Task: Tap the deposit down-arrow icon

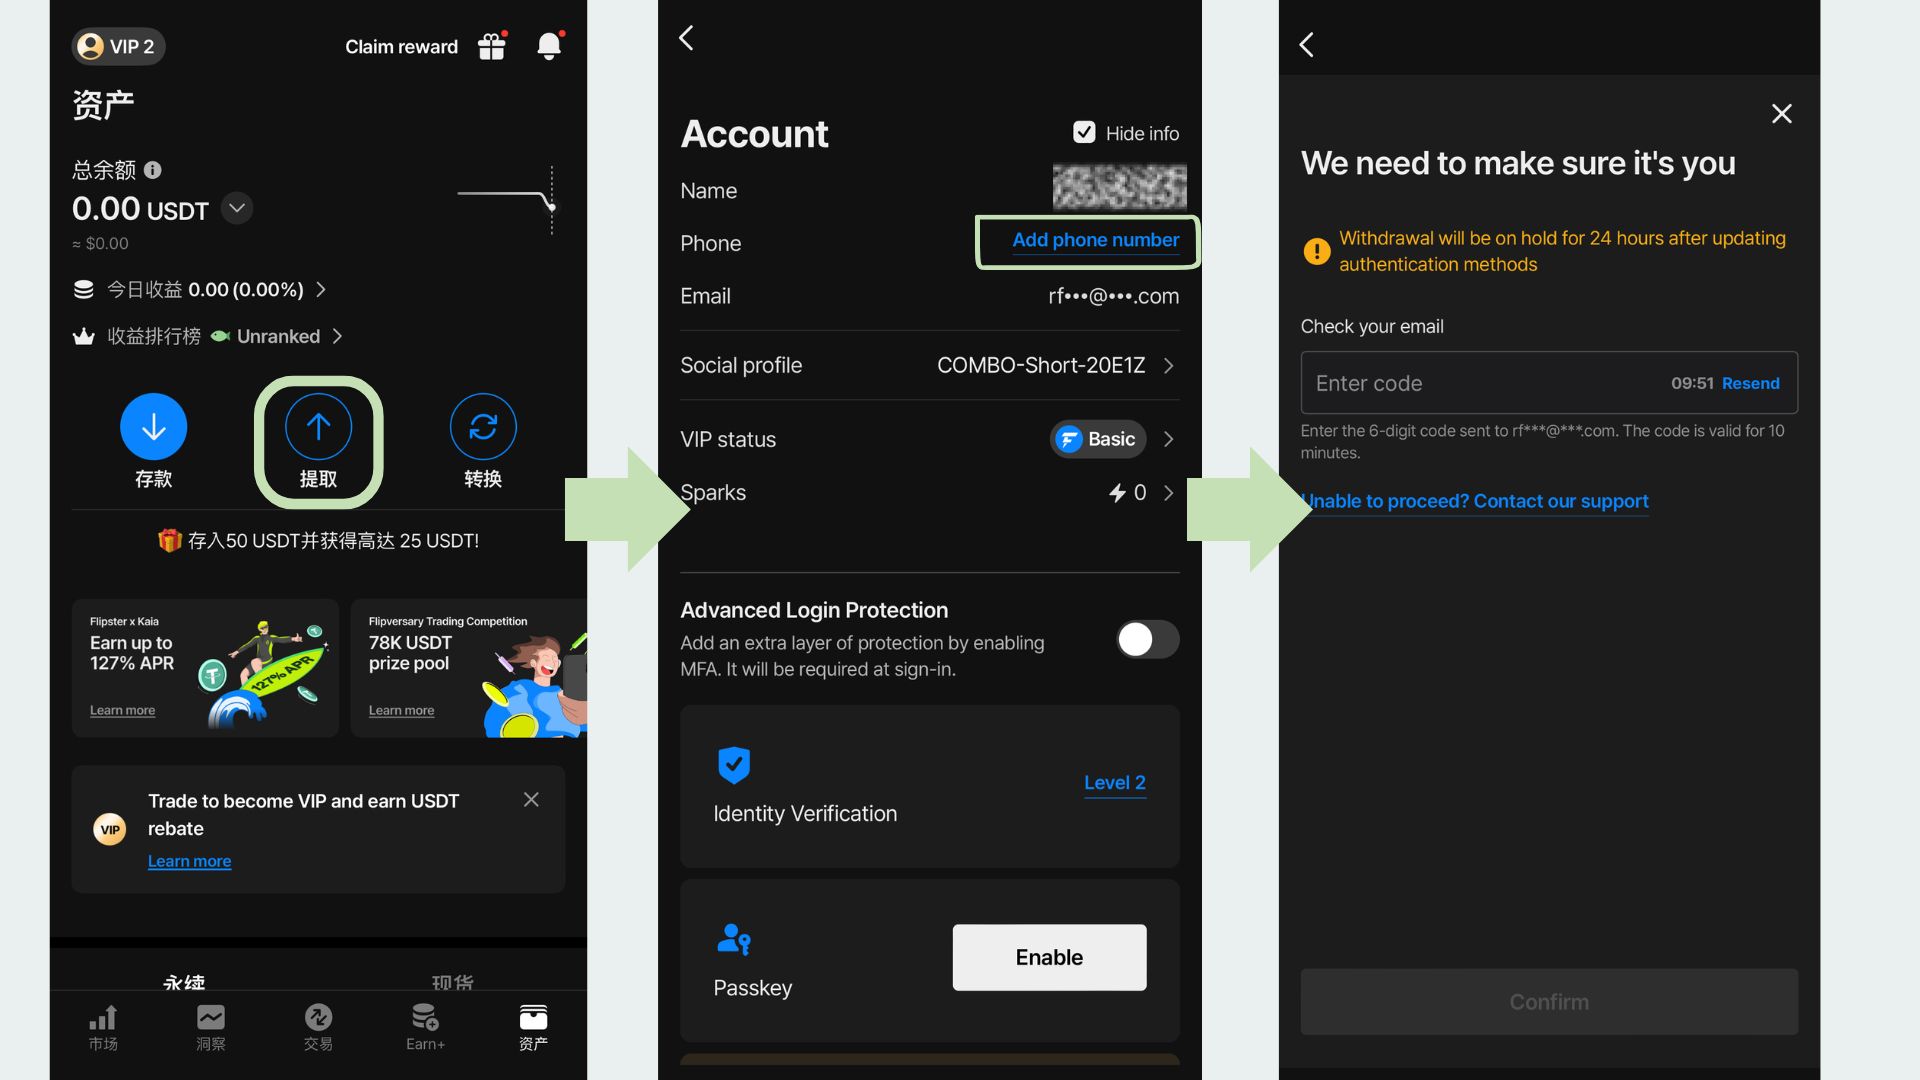Action: point(153,427)
